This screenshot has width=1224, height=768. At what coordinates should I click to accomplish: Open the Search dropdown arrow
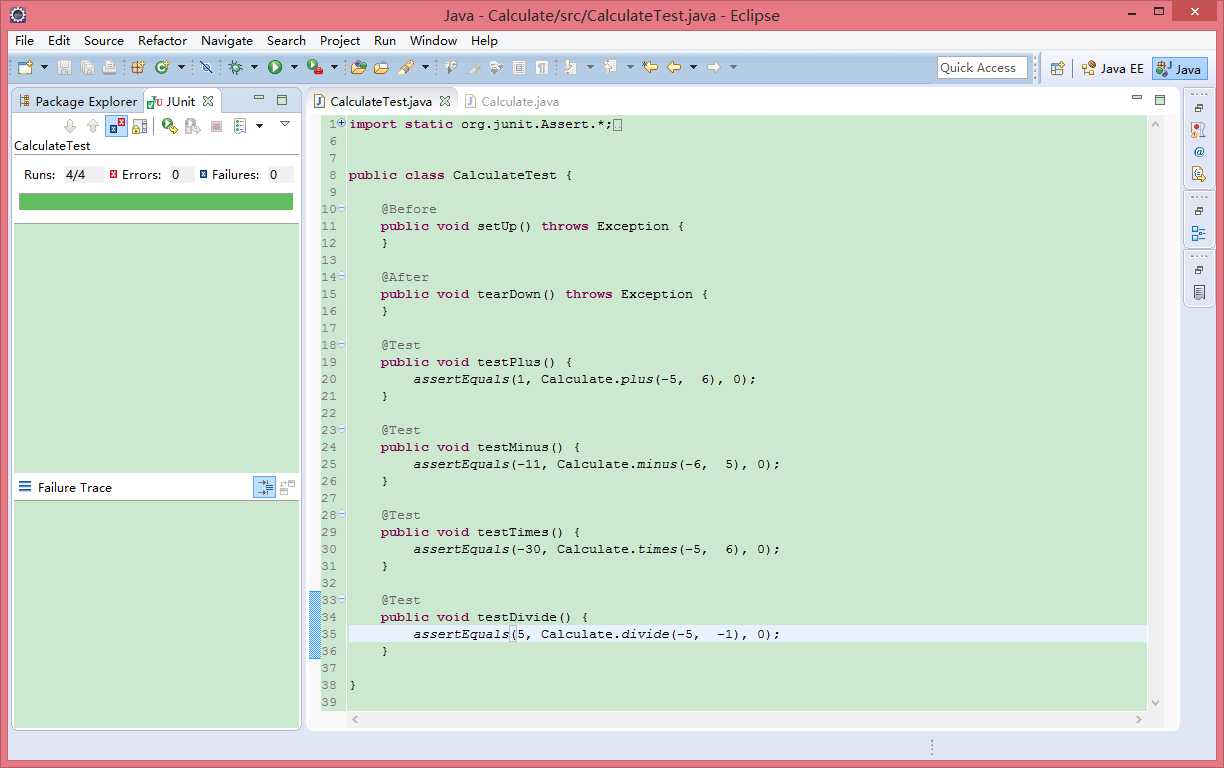[x=425, y=68]
